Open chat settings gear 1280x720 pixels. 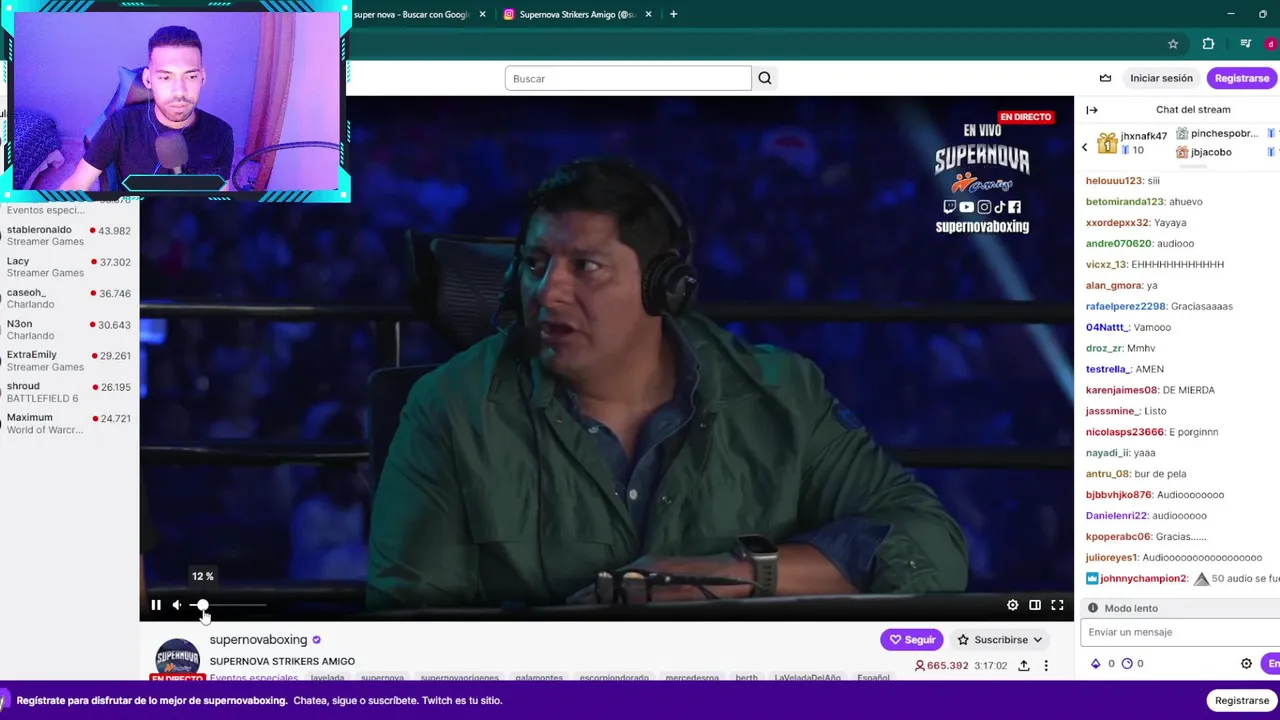(1246, 663)
